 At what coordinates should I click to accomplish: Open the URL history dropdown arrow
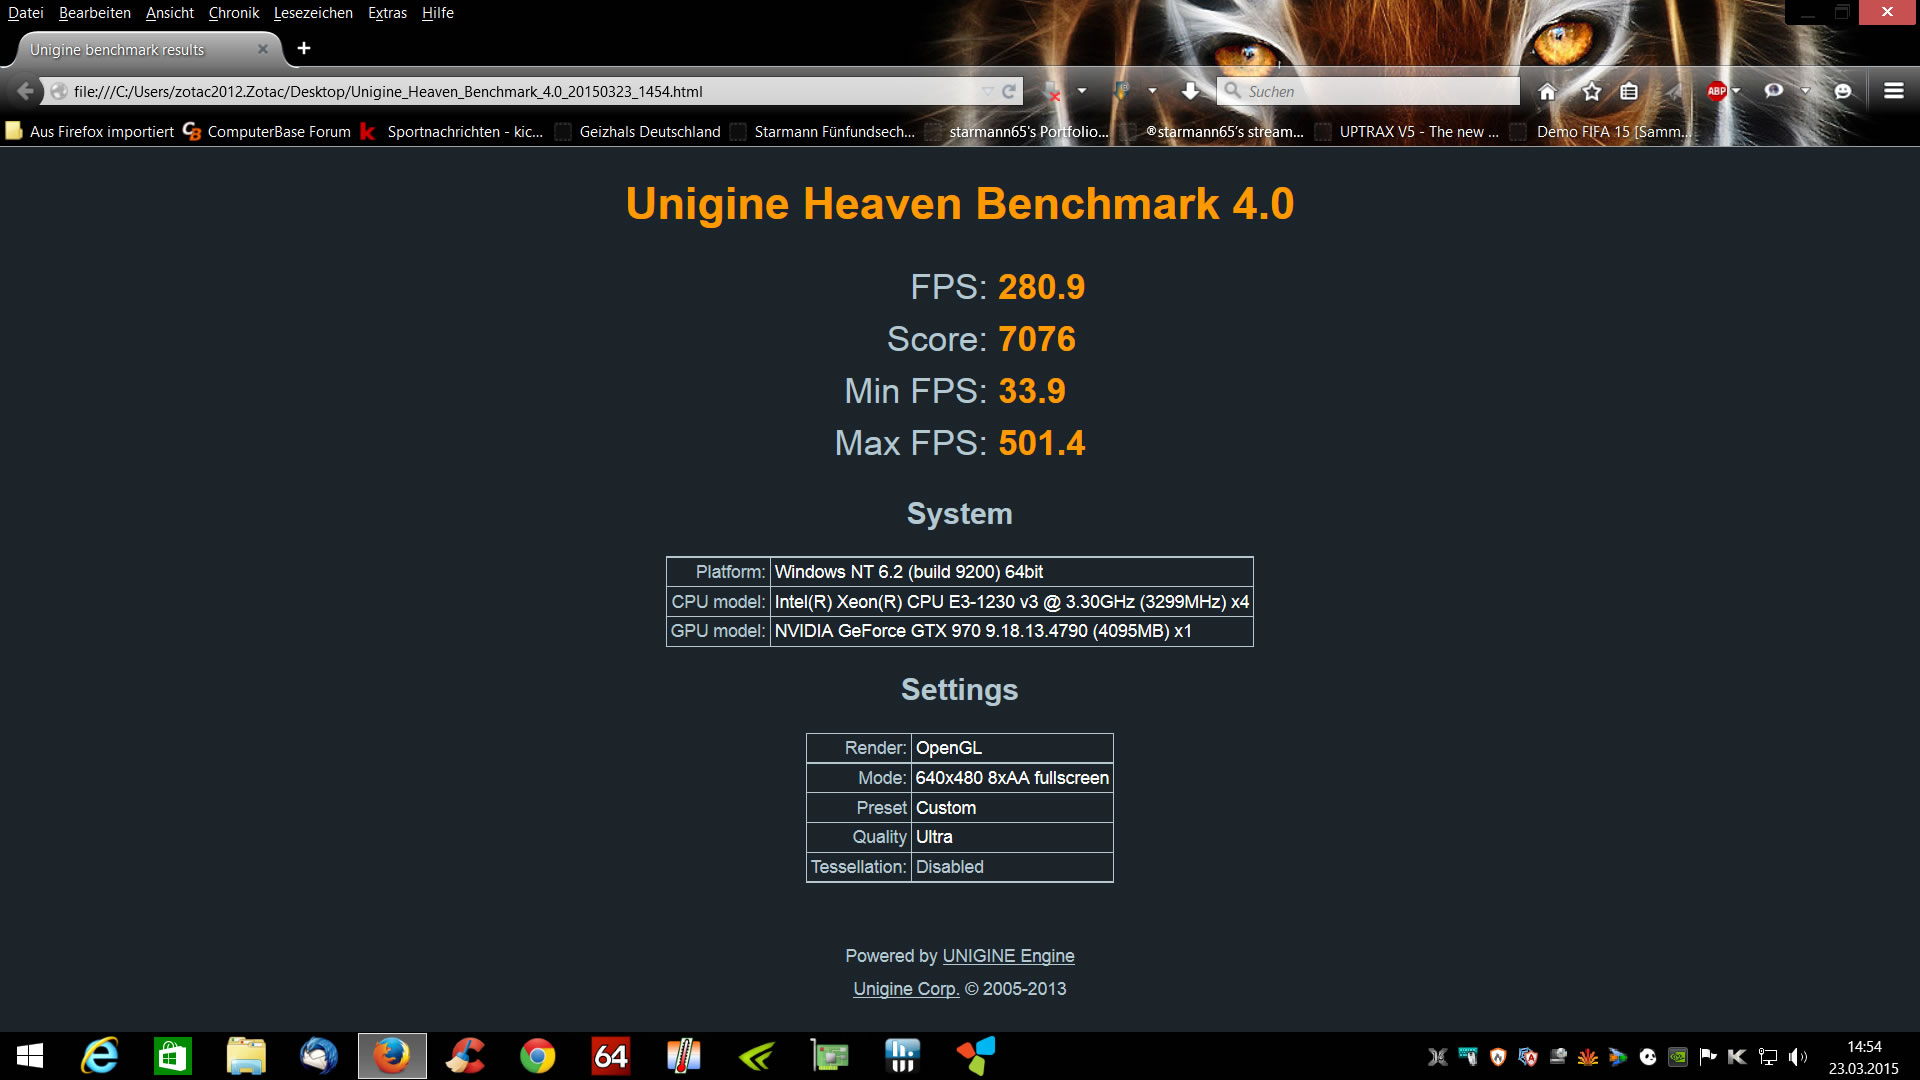[x=988, y=91]
